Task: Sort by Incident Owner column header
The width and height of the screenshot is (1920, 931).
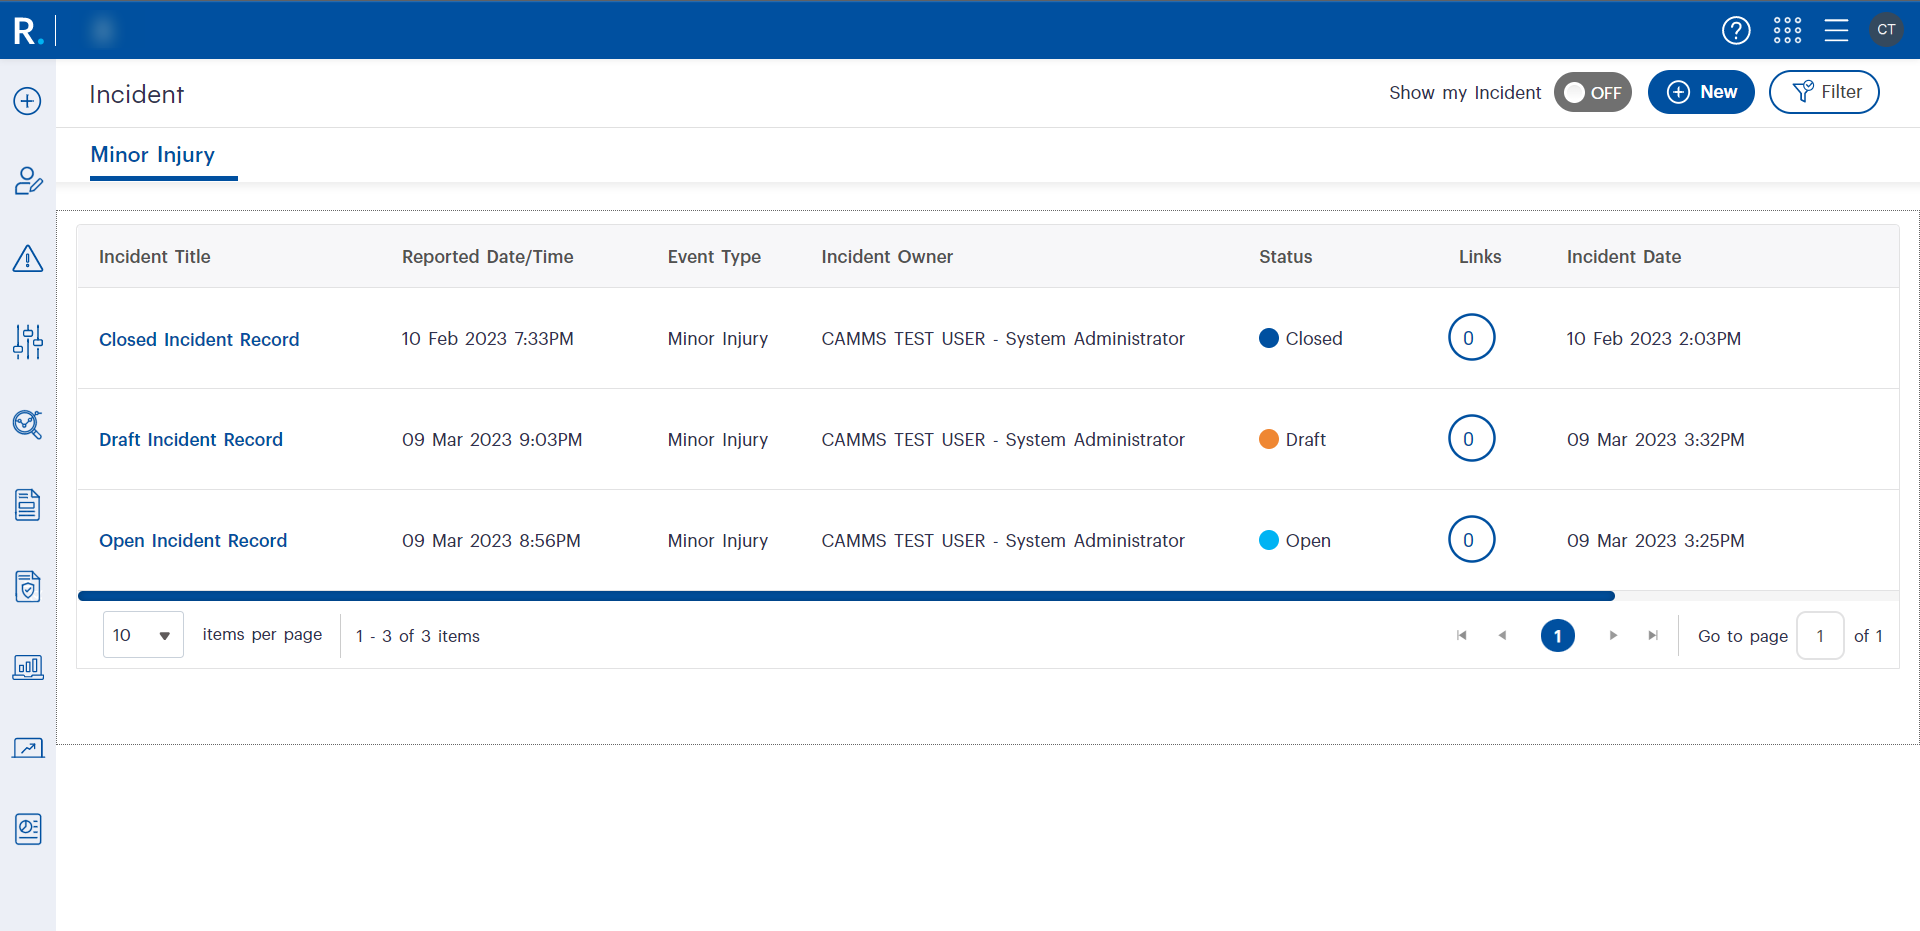Action: pos(887,257)
